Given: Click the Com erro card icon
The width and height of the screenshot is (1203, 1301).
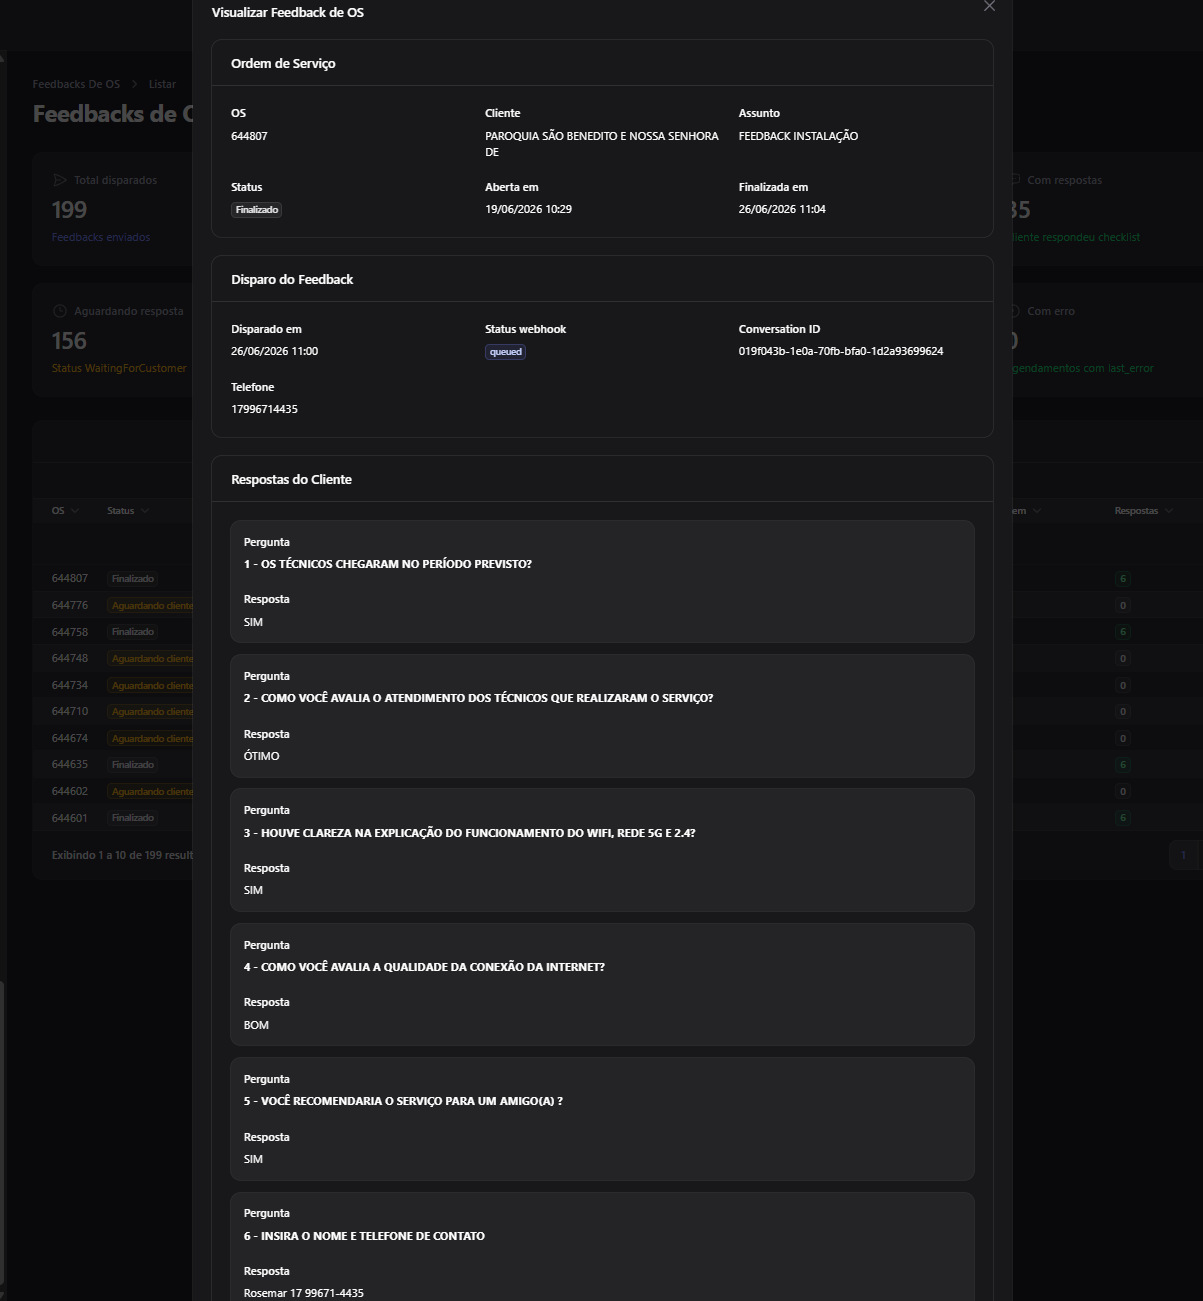Looking at the screenshot, I should pyautogui.click(x=1016, y=311).
